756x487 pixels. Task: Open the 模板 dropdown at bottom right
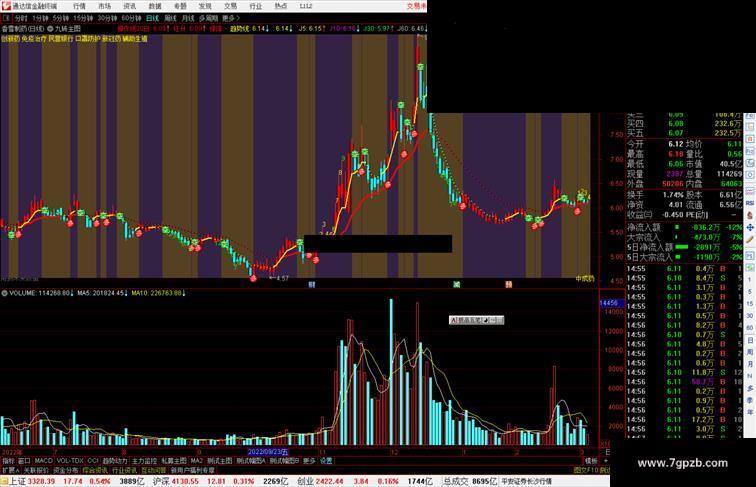pyautogui.click(x=591, y=461)
